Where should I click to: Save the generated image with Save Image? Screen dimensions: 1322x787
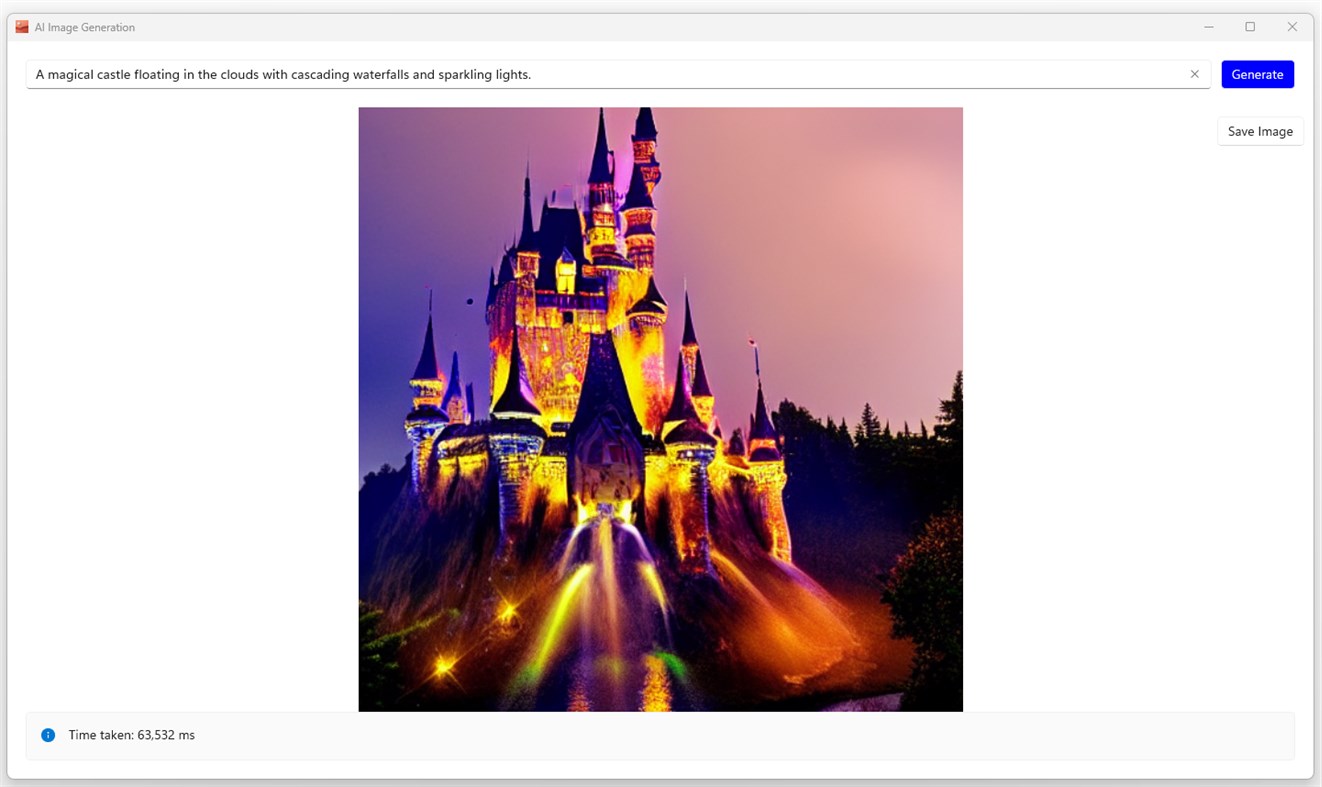point(1259,131)
